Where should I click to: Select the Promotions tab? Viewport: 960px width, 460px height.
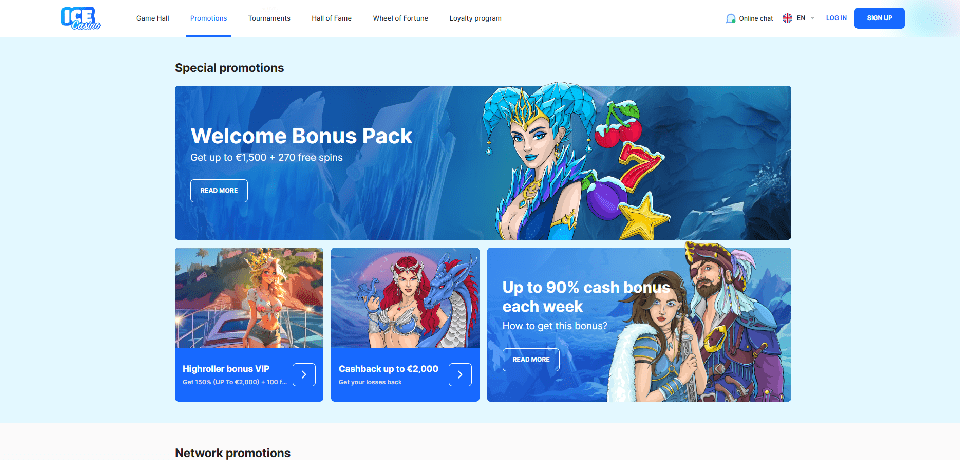pos(209,18)
